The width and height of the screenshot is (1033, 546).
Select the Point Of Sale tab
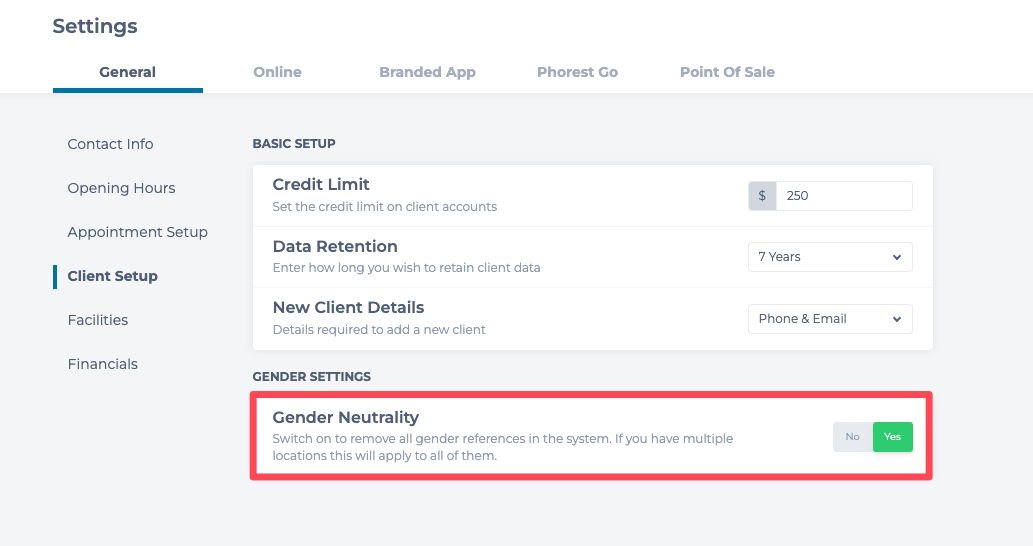tap(727, 72)
